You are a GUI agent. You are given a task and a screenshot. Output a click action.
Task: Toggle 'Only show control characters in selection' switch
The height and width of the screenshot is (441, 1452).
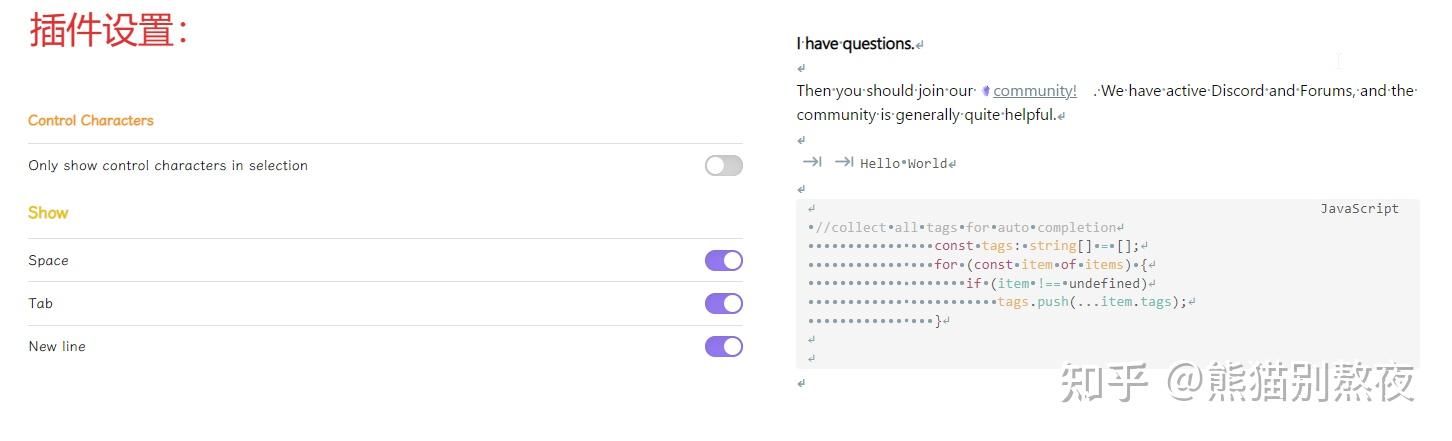pos(723,165)
